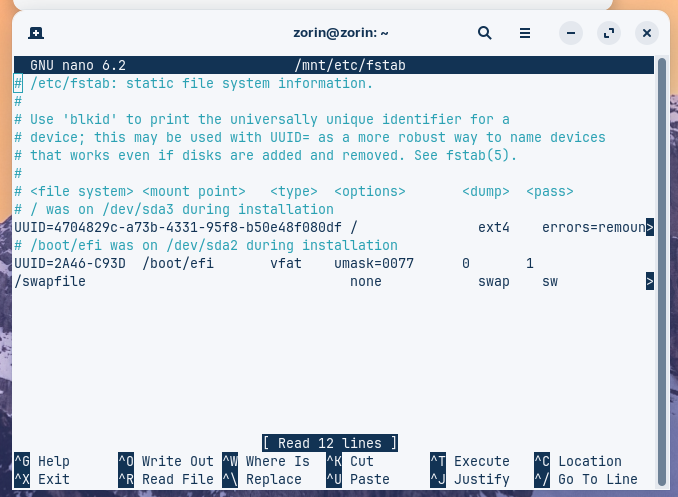
Task: Click the ^W Where Is shortcut
Action: [x=266, y=461]
